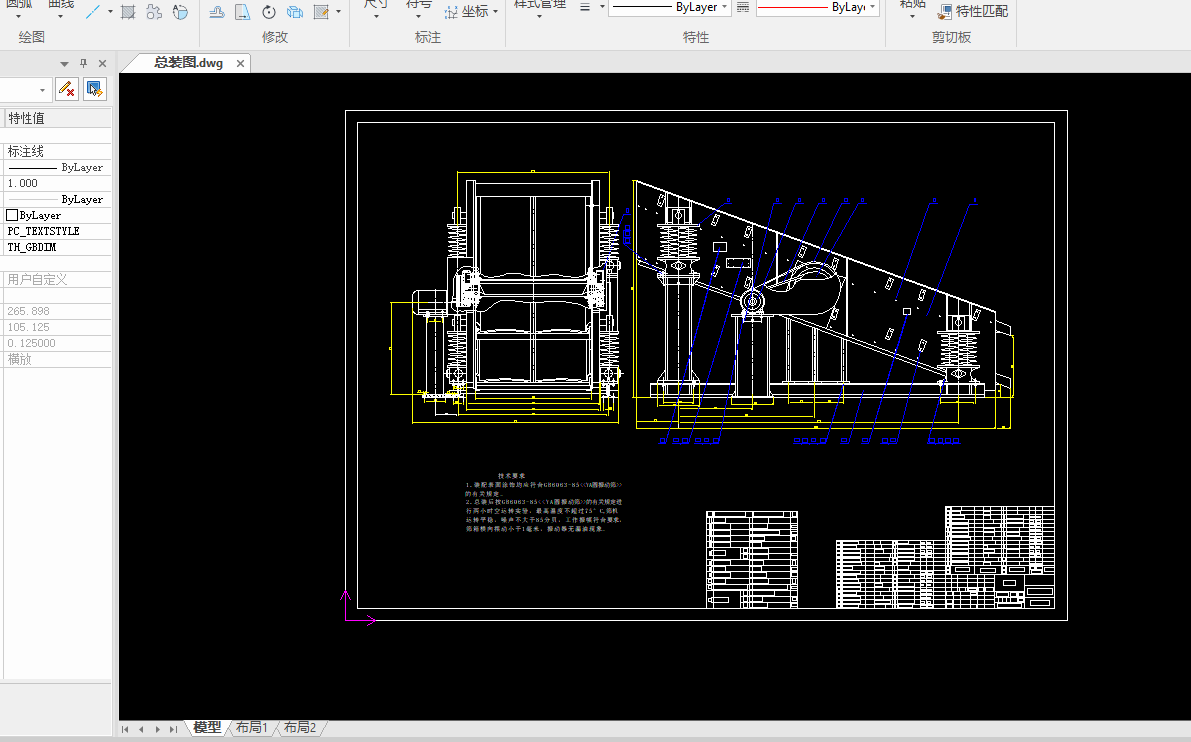Switch to the 布局2 layout tab
Screen dimensions: 1191x742
[x=300, y=728]
